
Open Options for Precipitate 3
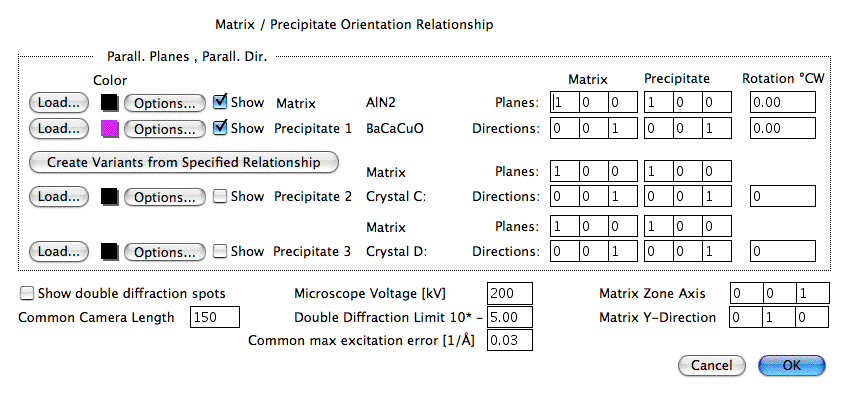(165, 252)
